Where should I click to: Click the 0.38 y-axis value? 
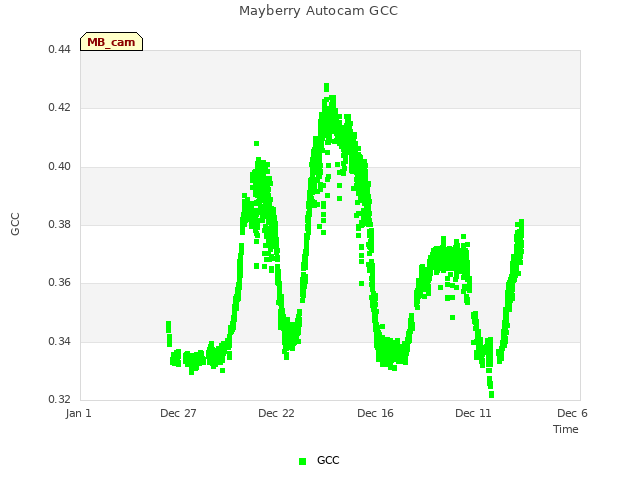tap(60, 224)
